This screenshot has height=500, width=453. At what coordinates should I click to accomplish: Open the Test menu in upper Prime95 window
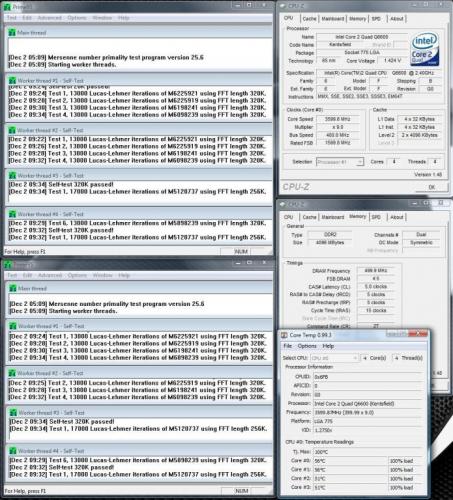tap(12, 18)
